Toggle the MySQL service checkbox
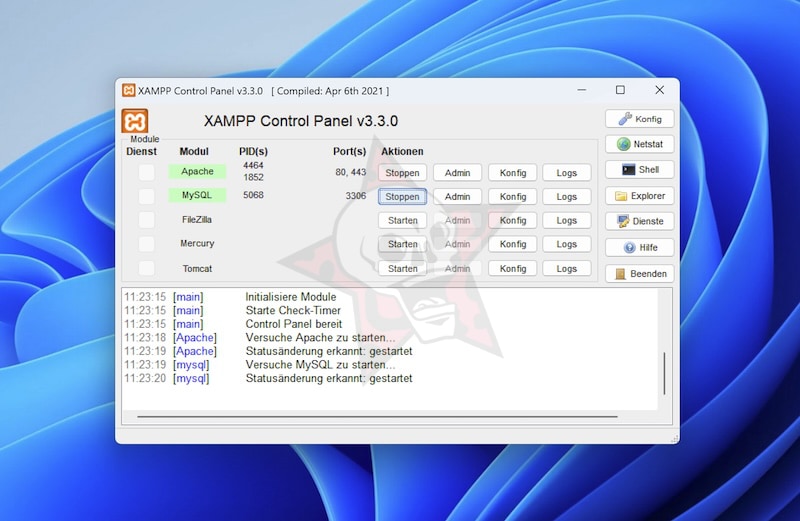The height and width of the screenshot is (521, 800). pos(146,196)
